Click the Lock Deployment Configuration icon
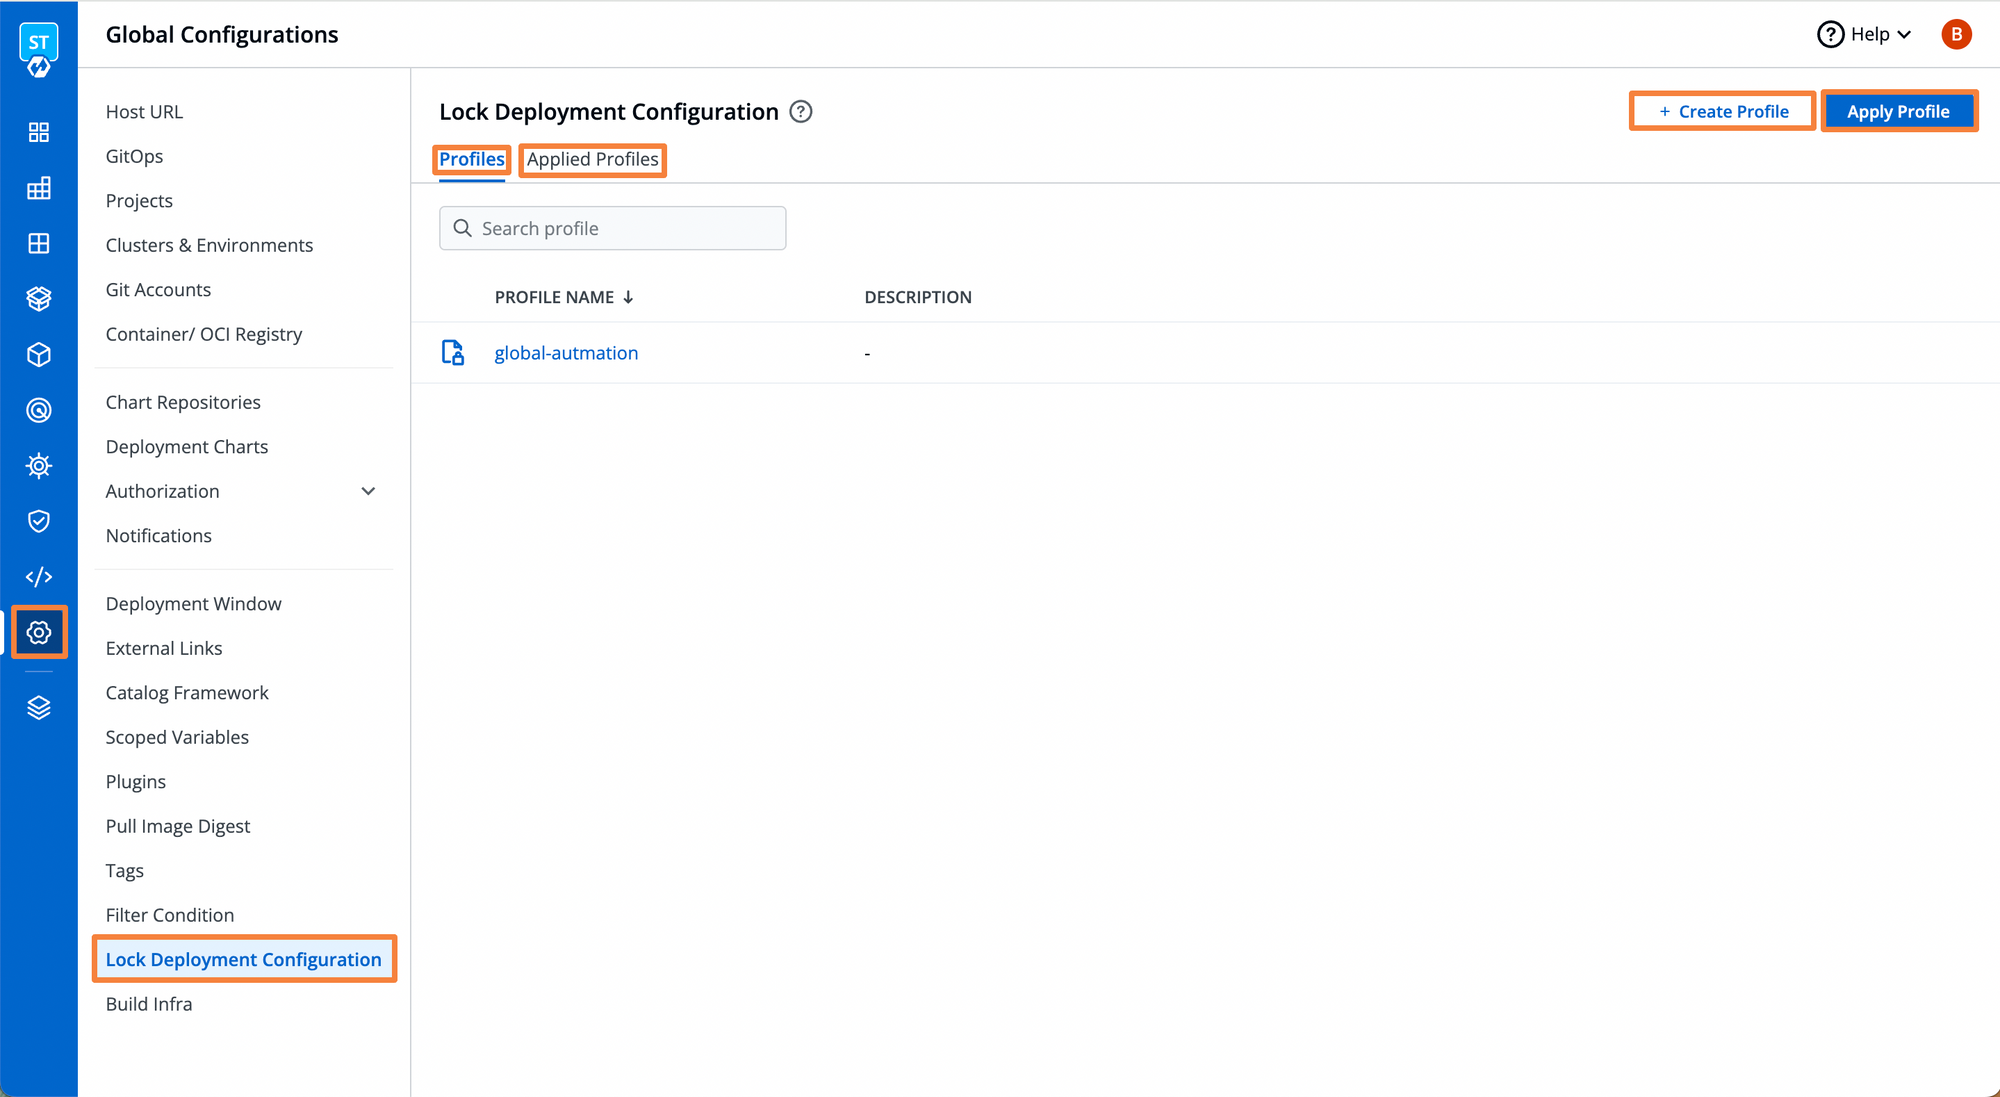2000x1097 pixels. (456, 353)
